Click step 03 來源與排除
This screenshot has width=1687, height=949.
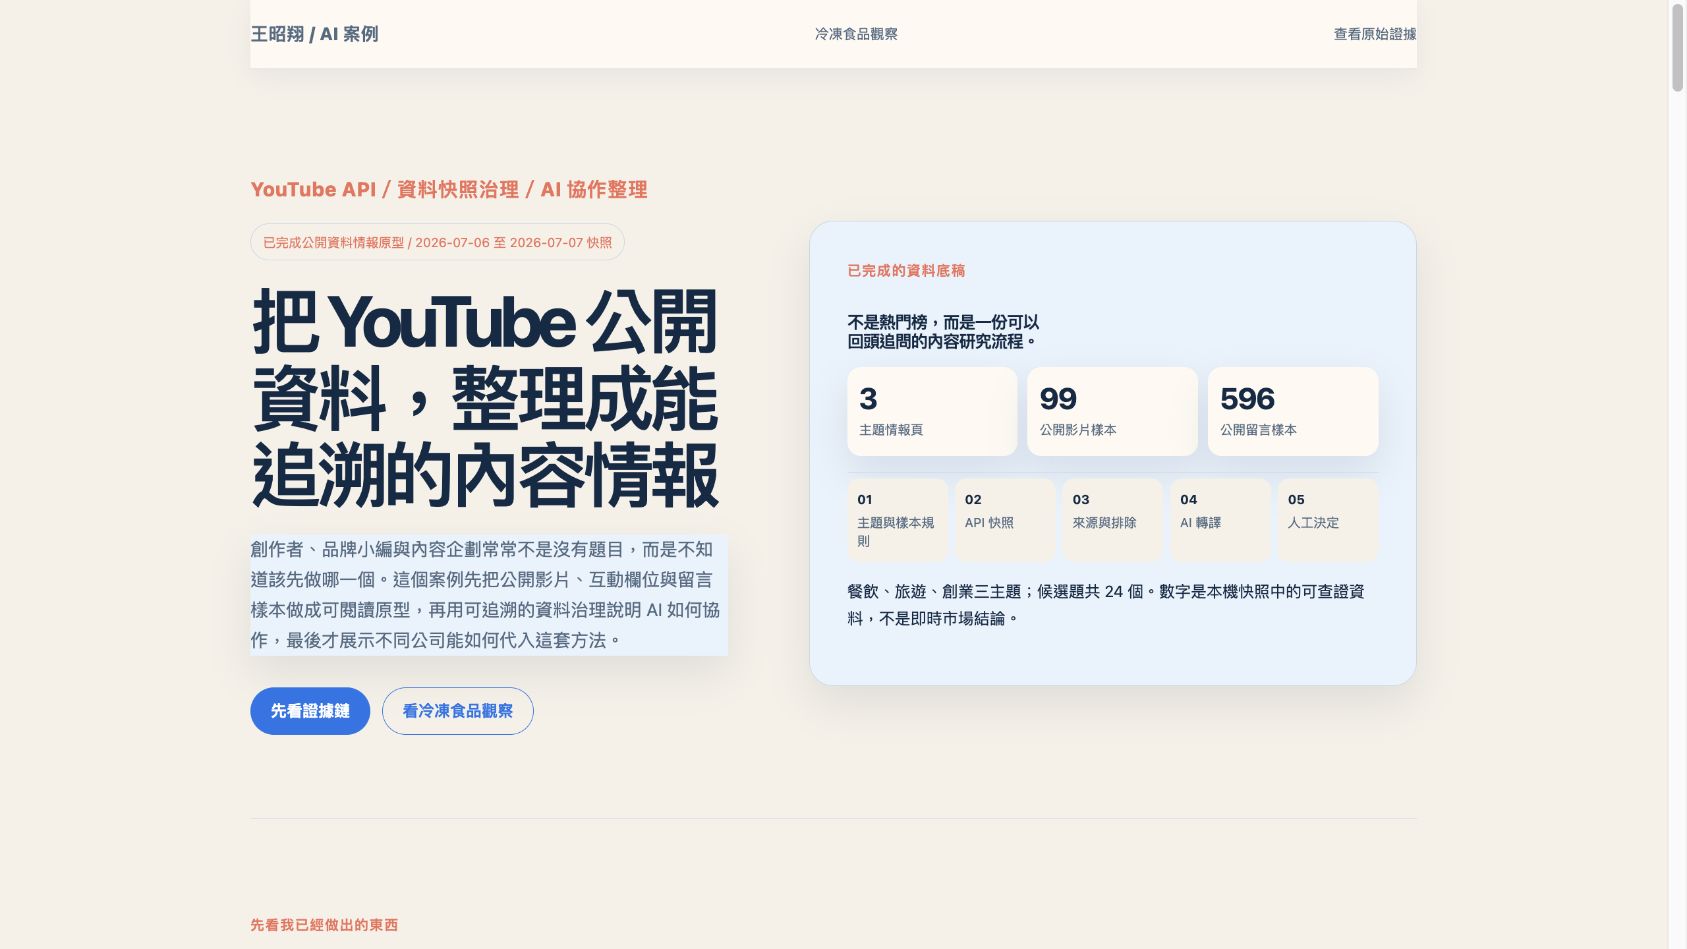point(1113,520)
